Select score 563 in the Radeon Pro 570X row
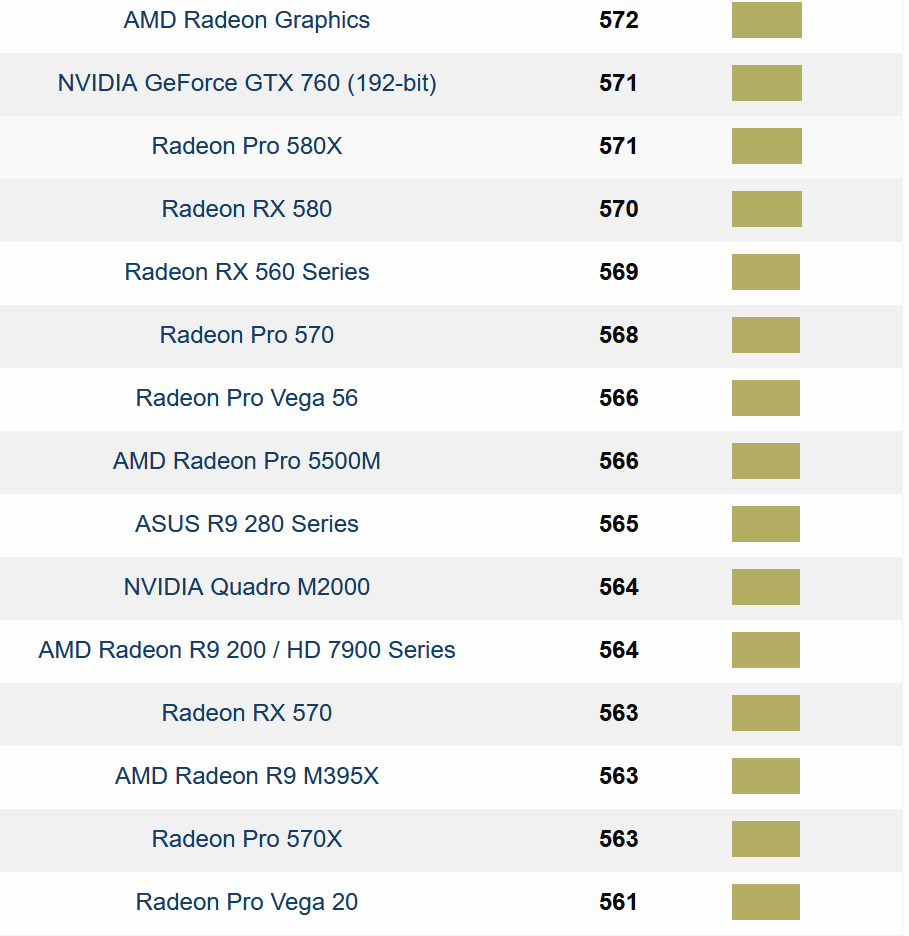Viewport: 909px width, 936px height. 619,839
